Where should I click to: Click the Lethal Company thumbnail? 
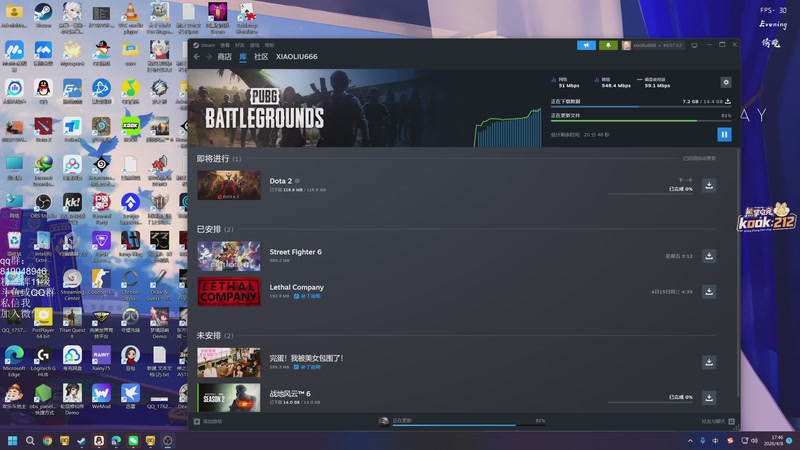pyautogui.click(x=229, y=292)
